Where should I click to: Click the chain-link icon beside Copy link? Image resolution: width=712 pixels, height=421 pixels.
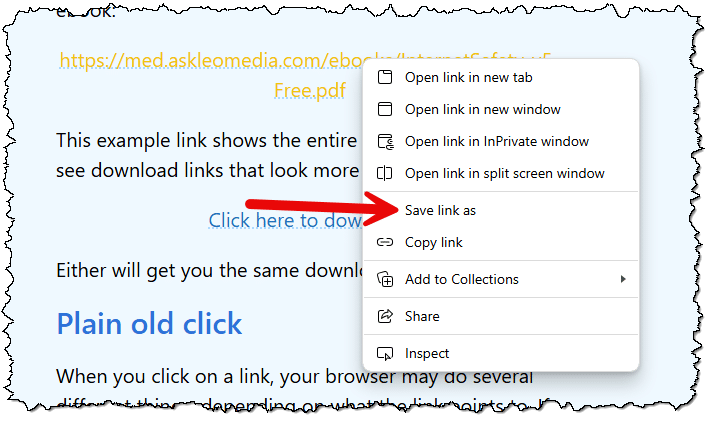pos(385,242)
